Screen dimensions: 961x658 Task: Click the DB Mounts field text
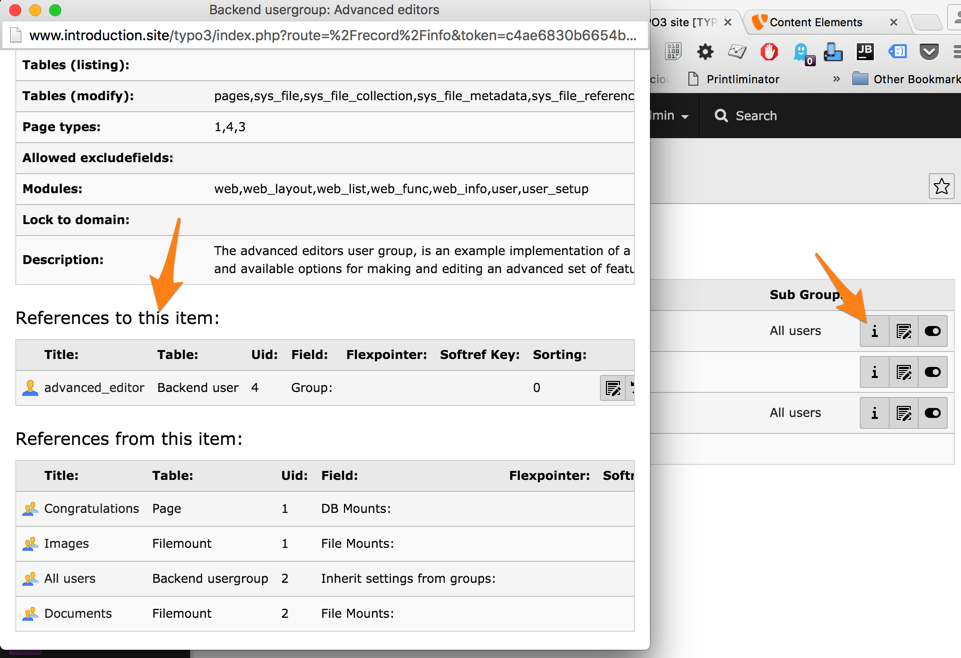(x=356, y=509)
